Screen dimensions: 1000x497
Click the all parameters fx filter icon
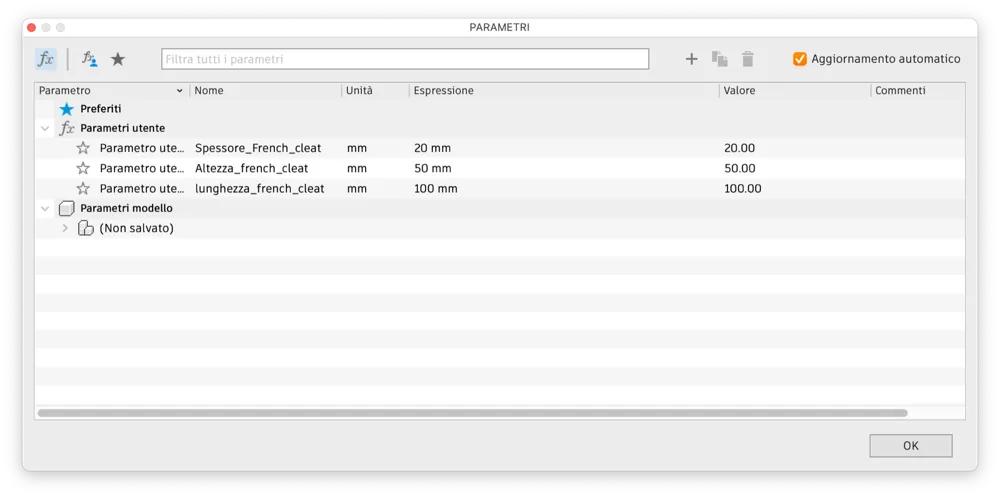coord(46,59)
